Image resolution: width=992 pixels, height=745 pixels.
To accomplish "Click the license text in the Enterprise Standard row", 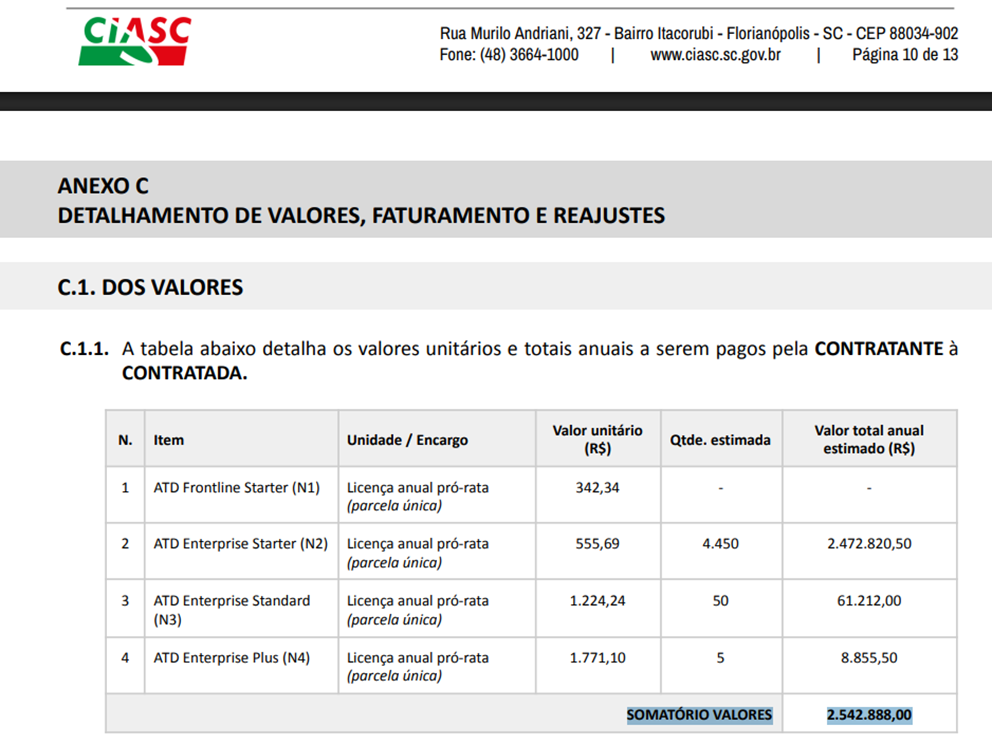I will pyautogui.click(x=418, y=610).
